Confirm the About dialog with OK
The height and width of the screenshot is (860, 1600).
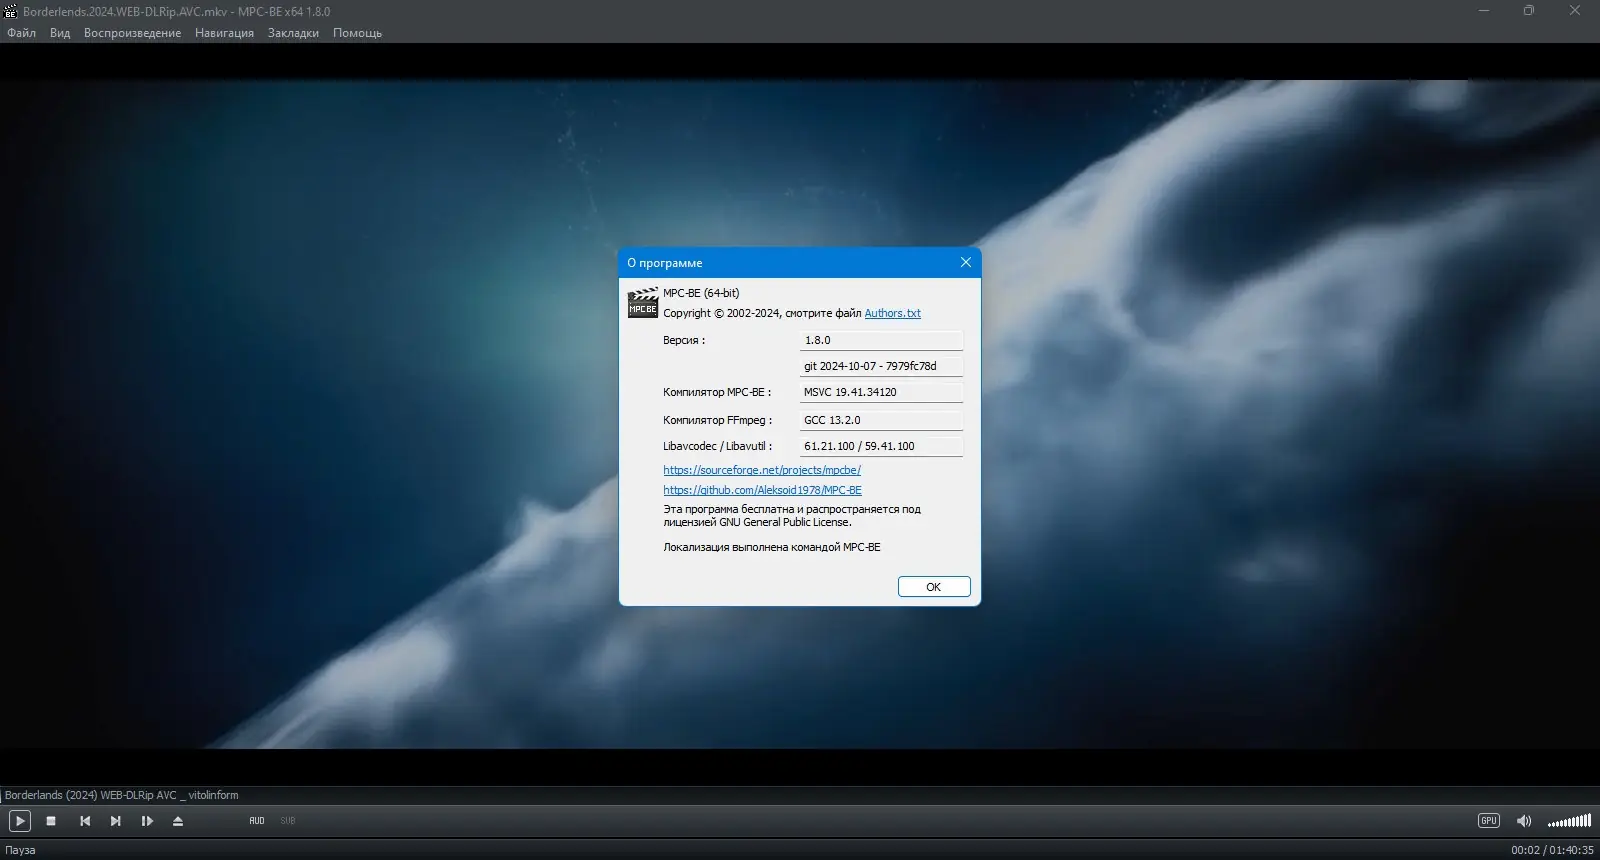coord(934,587)
